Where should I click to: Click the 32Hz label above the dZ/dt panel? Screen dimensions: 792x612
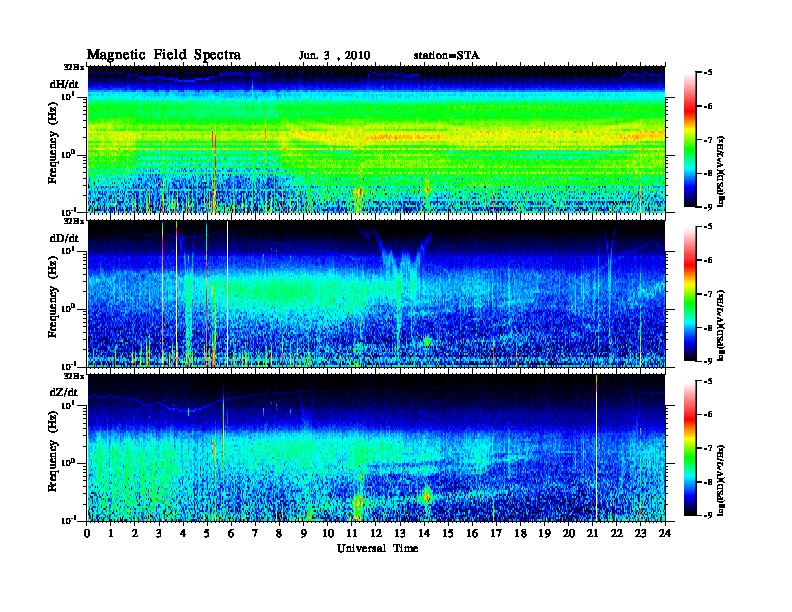pos(74,376)
